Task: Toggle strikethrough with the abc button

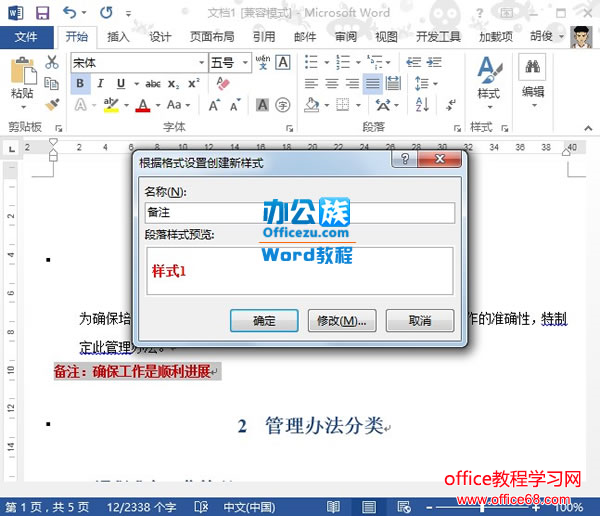Action: [x=153, y=84]
